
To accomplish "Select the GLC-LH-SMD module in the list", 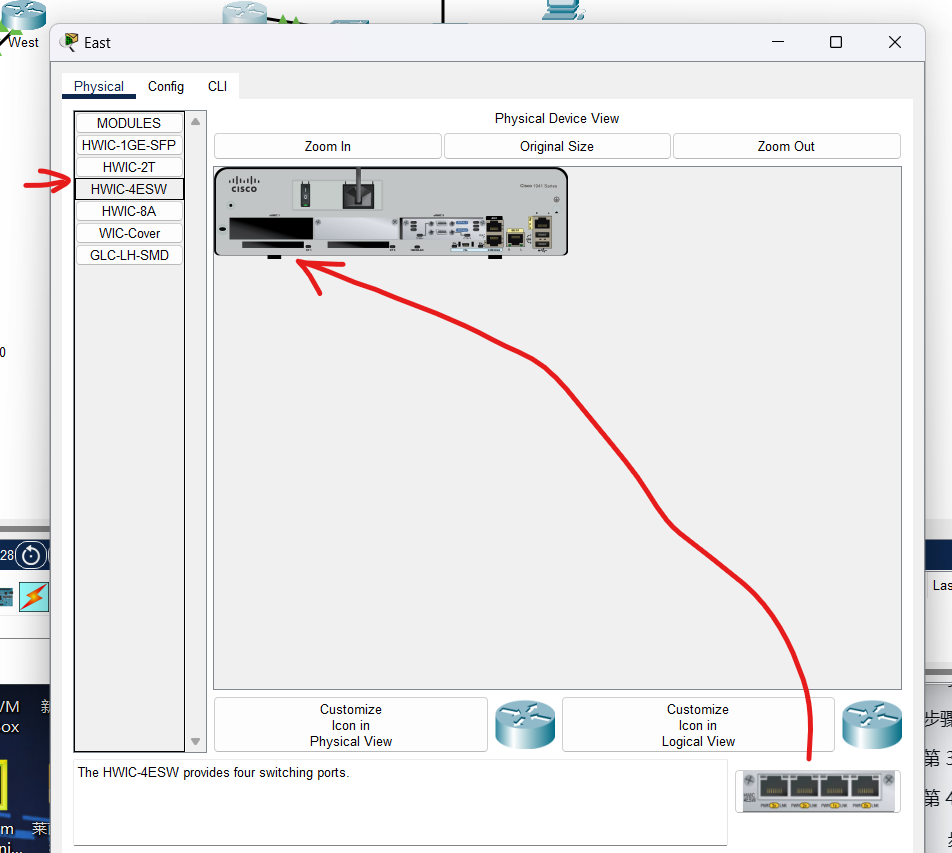I will click(x=128, y=254).
